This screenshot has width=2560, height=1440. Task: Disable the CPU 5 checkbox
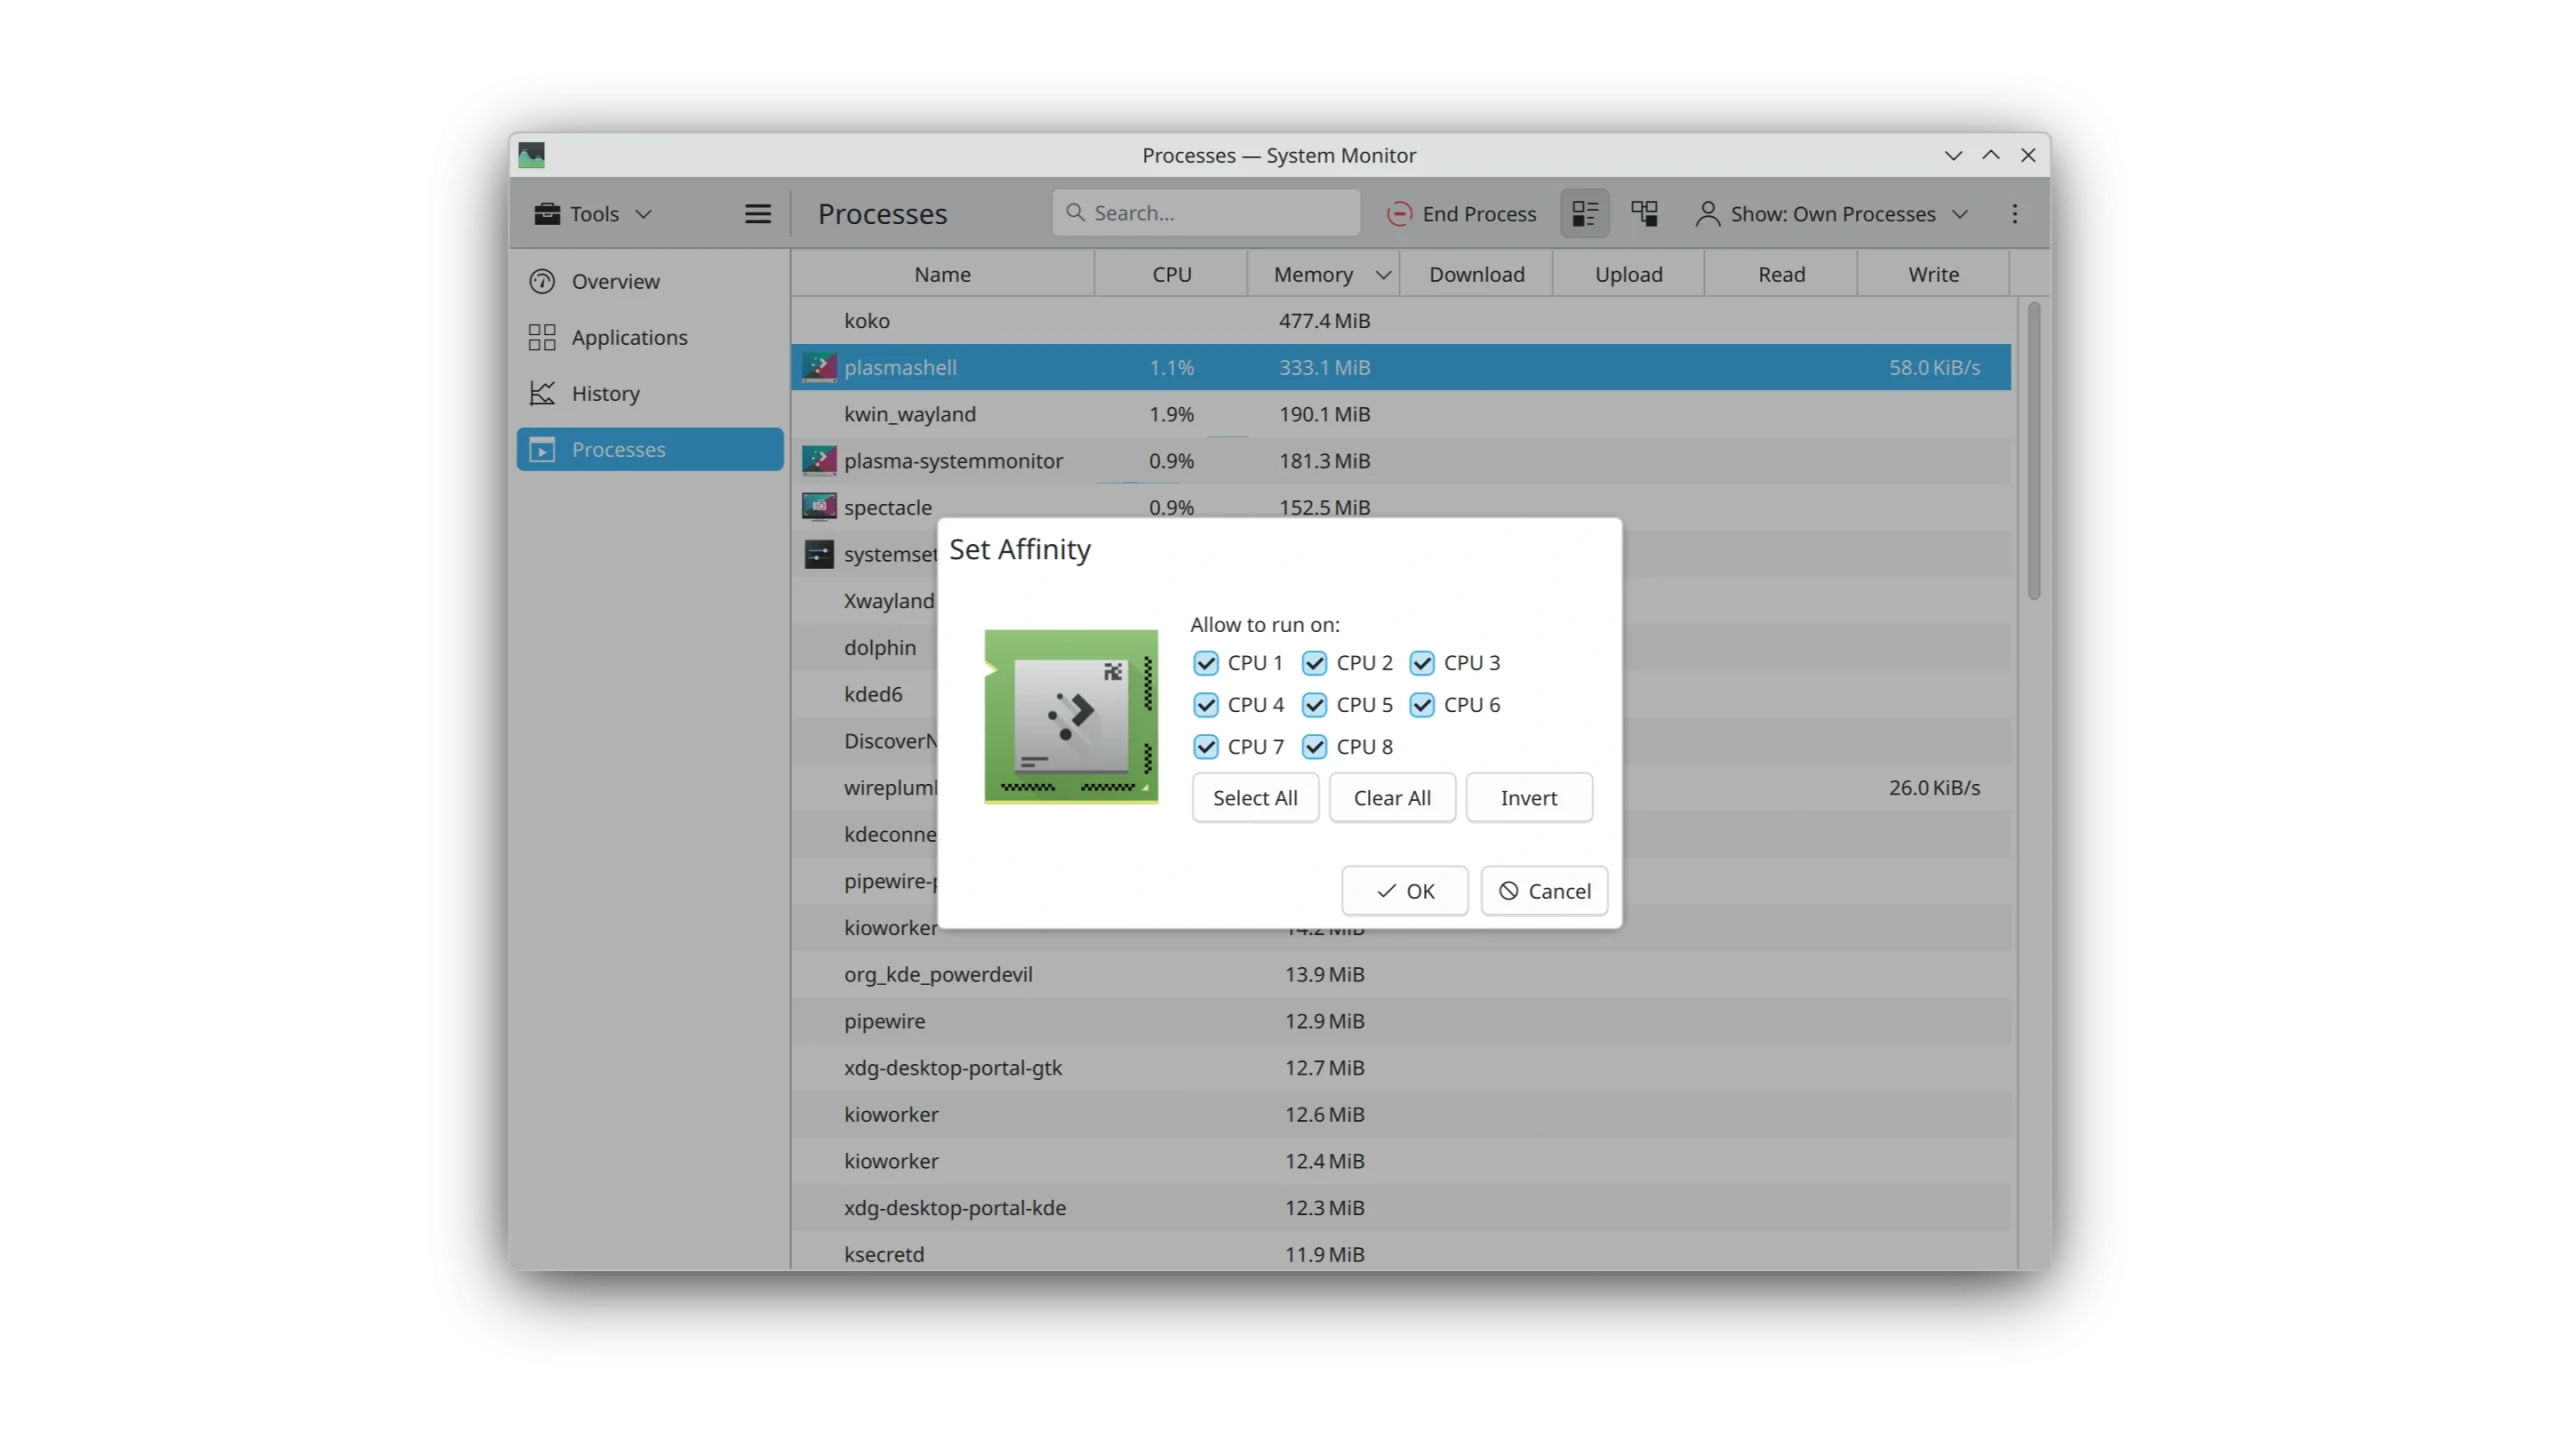(1314, 705)
